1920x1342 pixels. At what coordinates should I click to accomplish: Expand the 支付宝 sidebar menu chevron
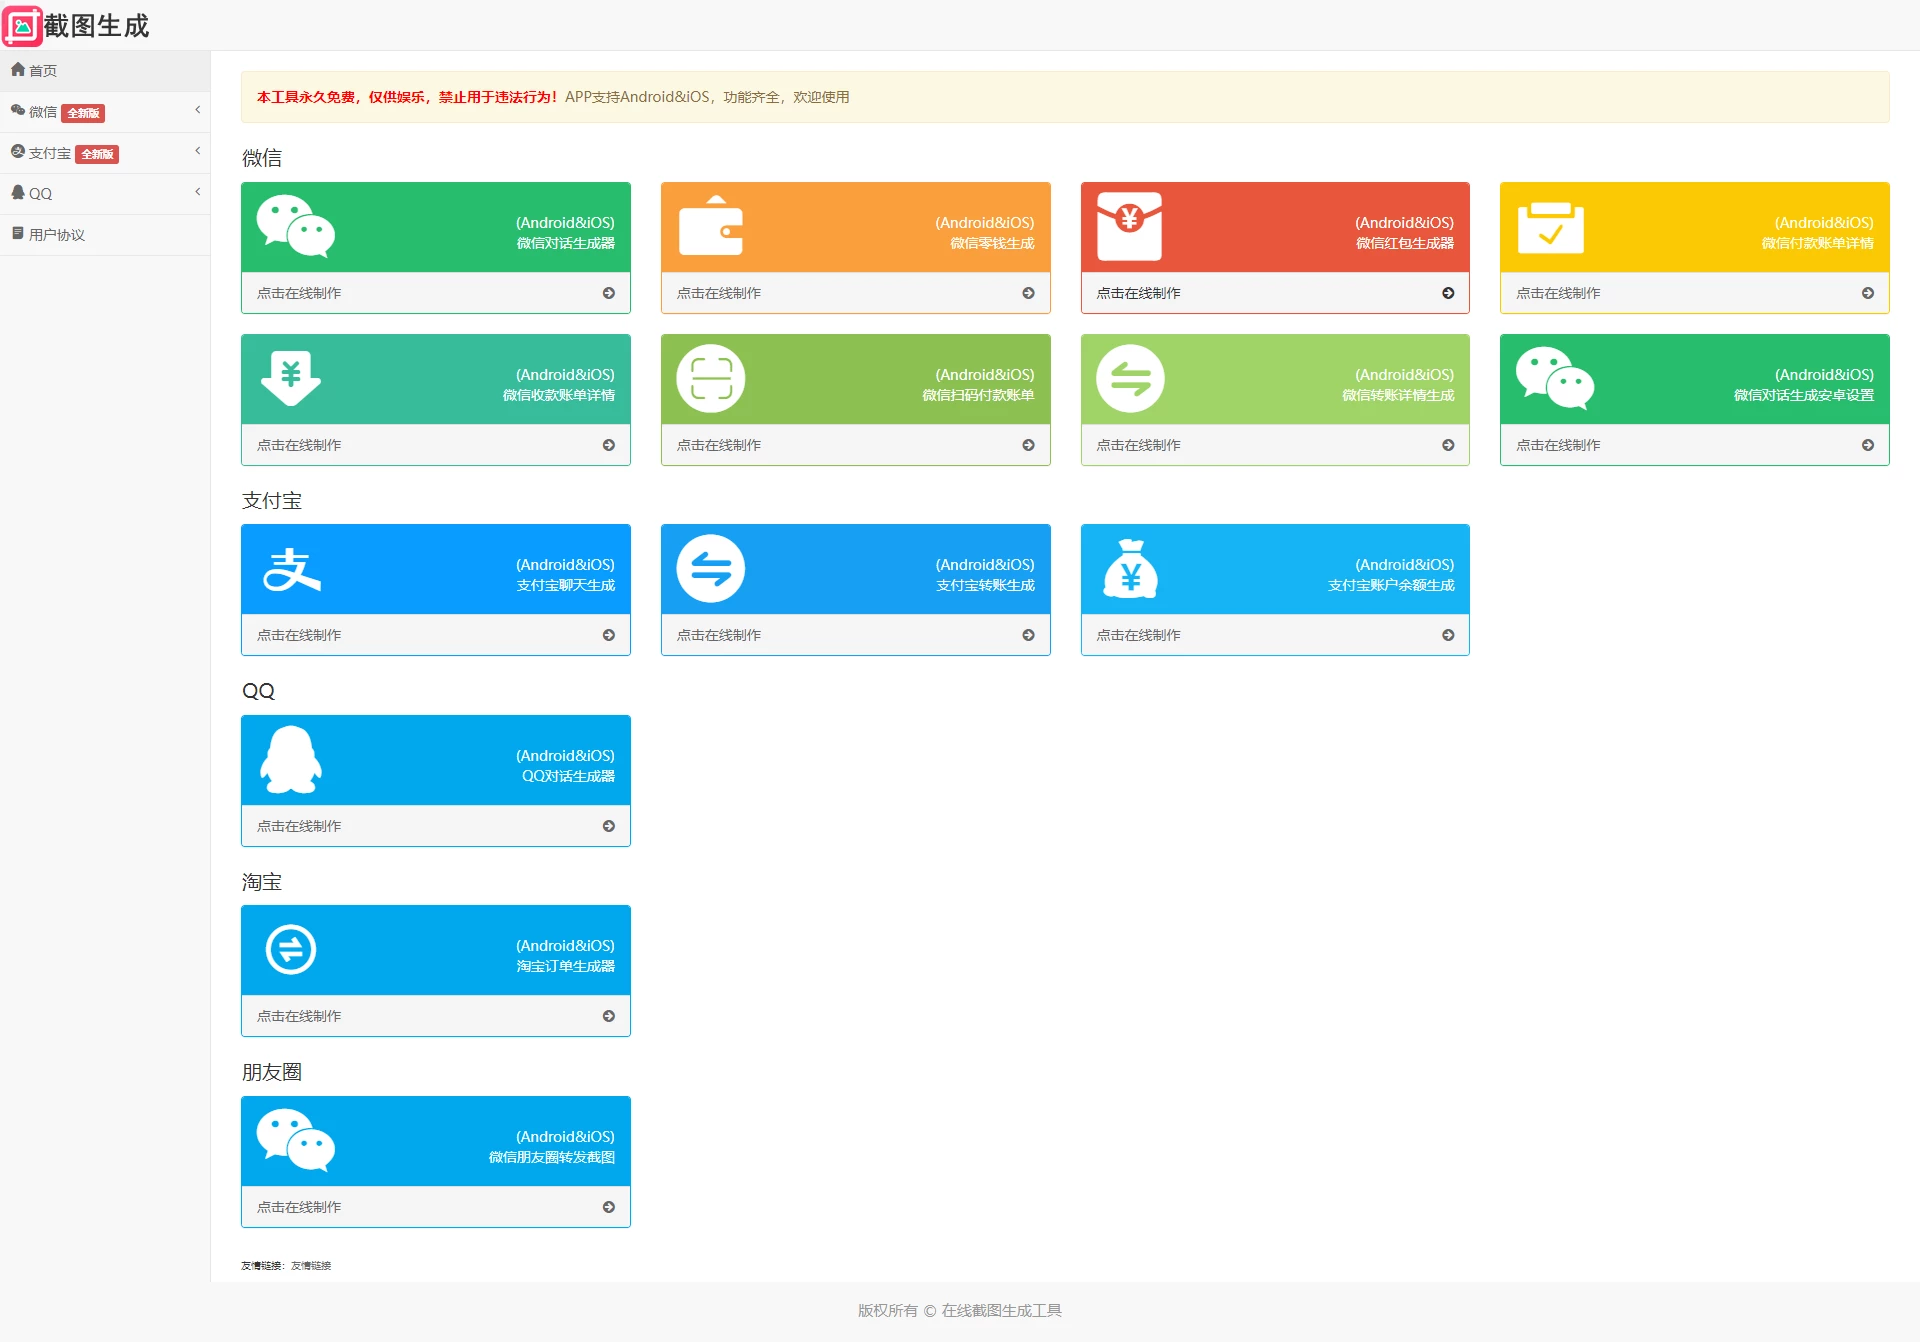(x=197, y=151)
